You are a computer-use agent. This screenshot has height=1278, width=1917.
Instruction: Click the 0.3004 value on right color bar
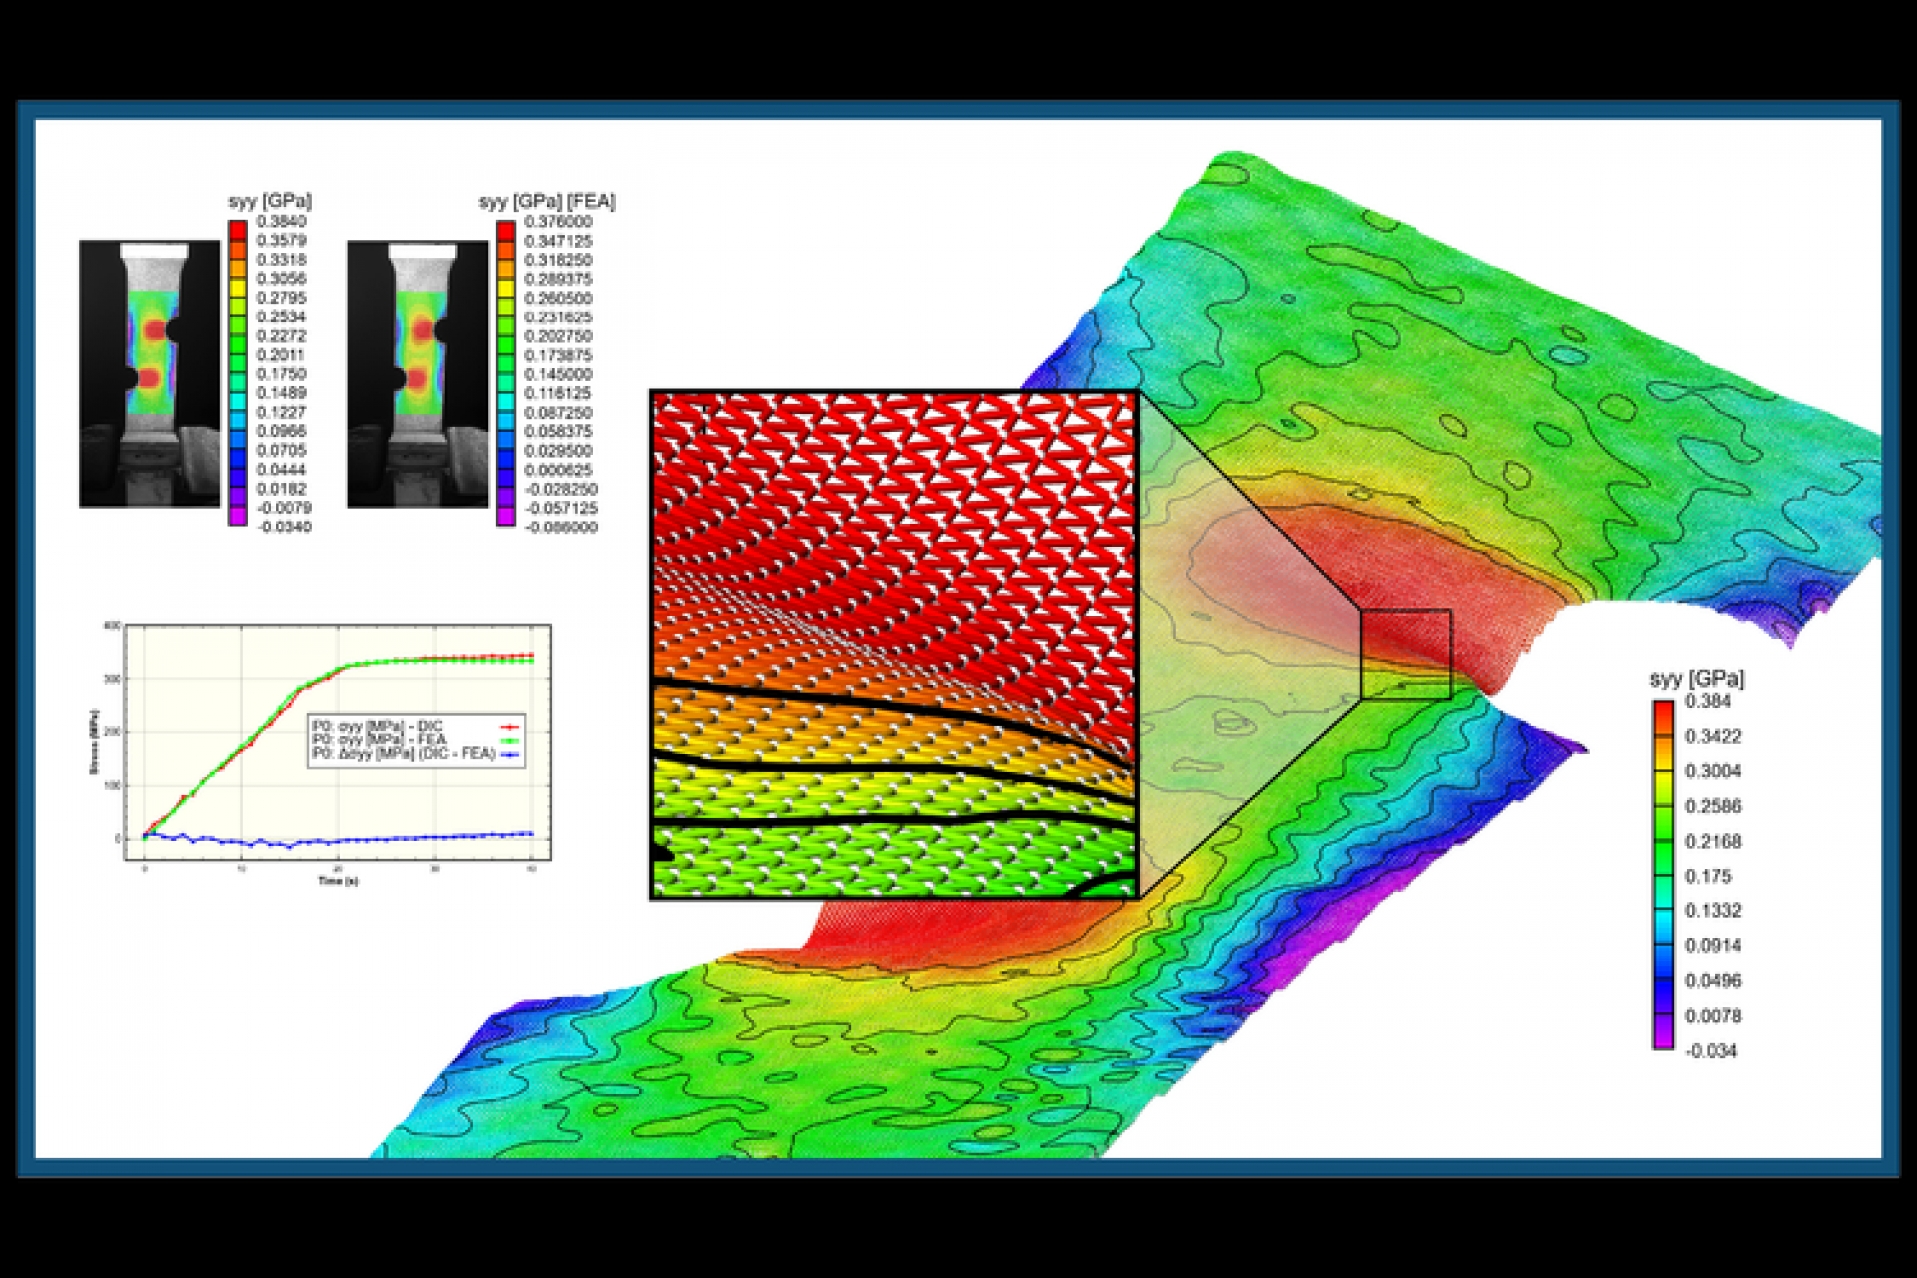pos(1712,771)
